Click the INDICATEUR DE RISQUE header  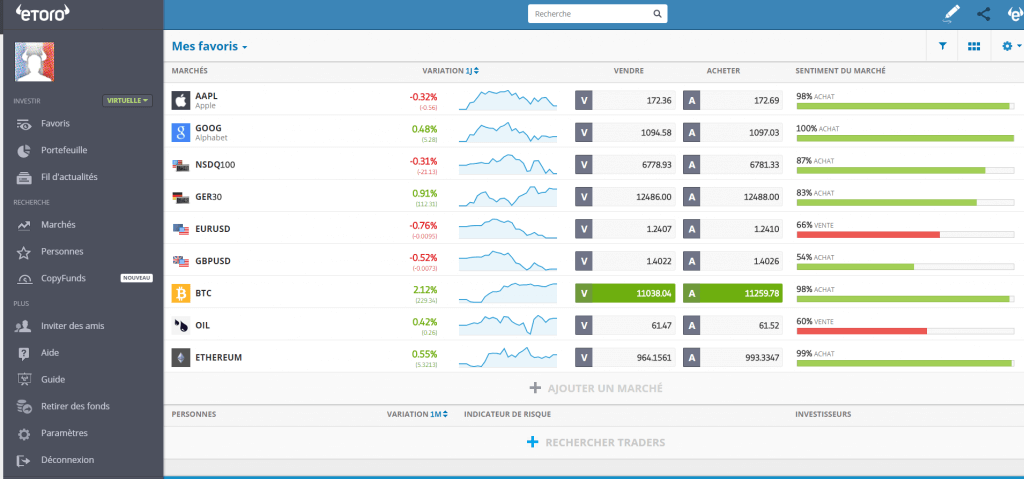[507, 414]
